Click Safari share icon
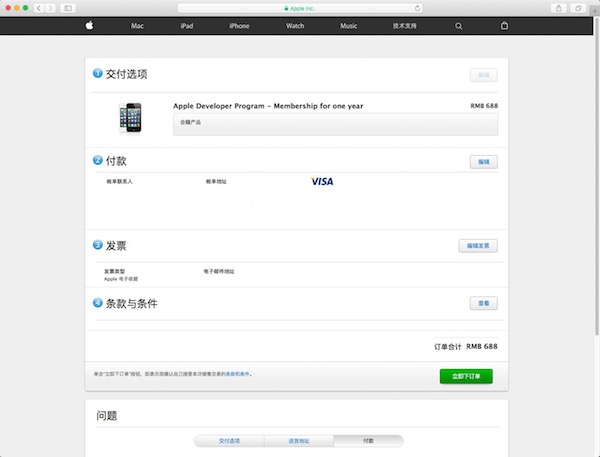The width and height of the screenshot is (600, 457). pyautogui.click(x=560, y=8)
